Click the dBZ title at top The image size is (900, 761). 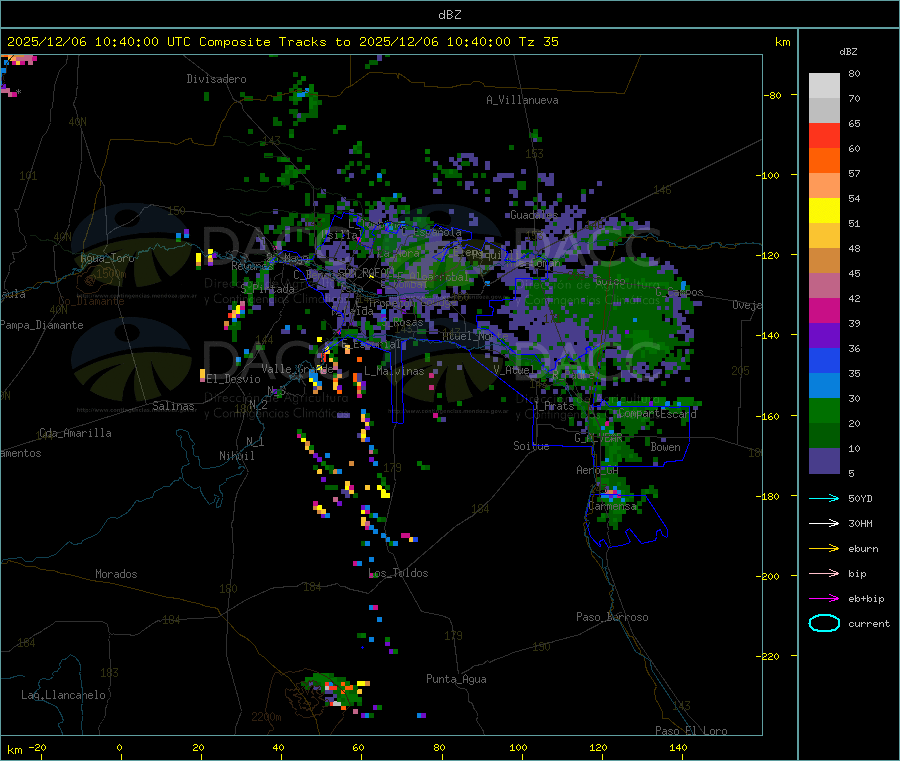point(449,15)
